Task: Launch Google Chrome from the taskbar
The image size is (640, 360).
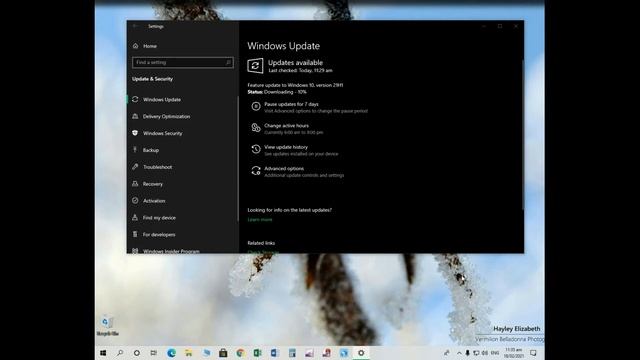Action: click(240, 353)
